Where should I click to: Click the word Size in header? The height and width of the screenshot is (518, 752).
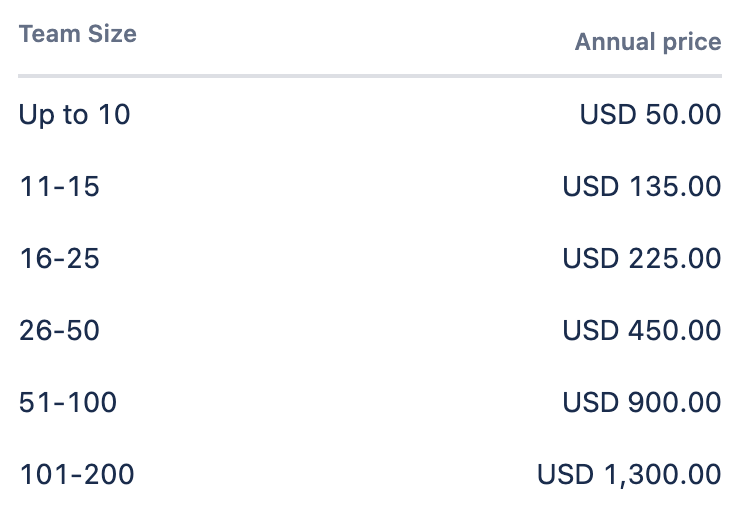click(112, 34)
